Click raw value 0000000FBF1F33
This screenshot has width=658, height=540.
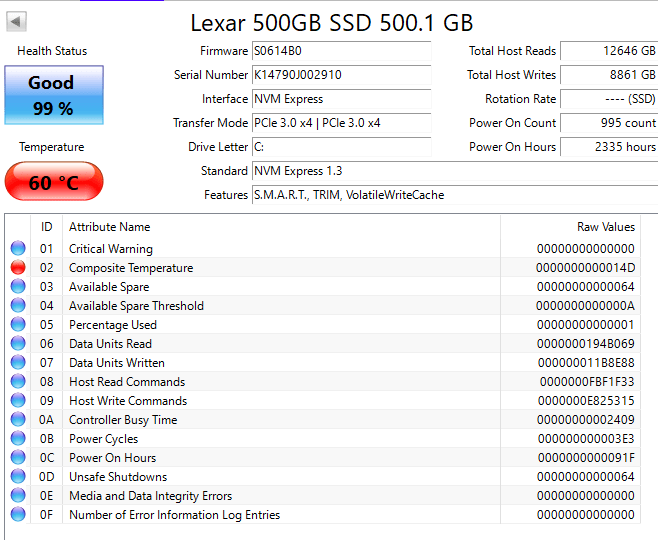pos(587,382)
